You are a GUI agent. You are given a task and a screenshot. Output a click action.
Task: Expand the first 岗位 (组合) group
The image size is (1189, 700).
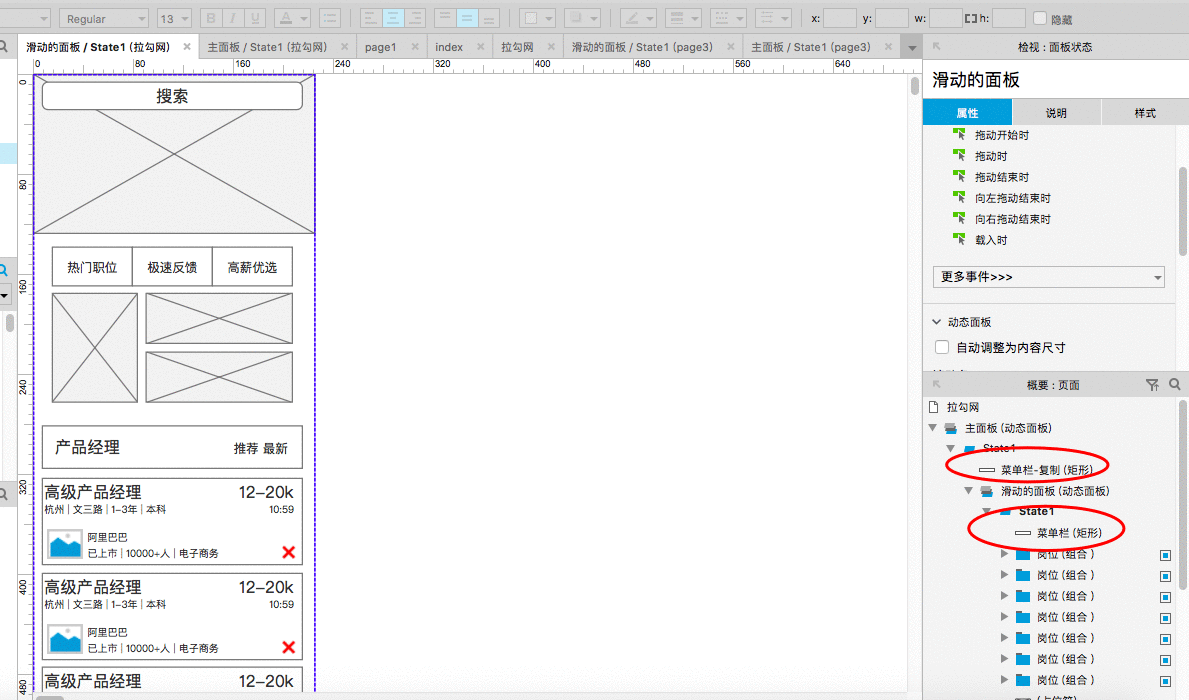(x=1005, y=554)
